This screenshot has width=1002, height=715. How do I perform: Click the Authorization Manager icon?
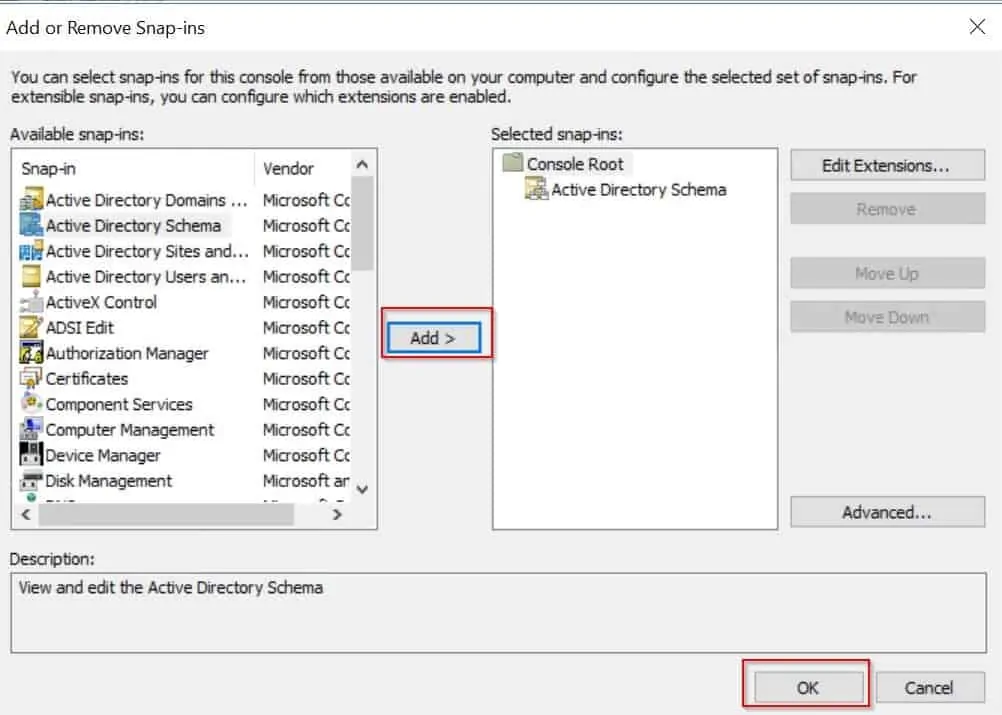(31, 353)
